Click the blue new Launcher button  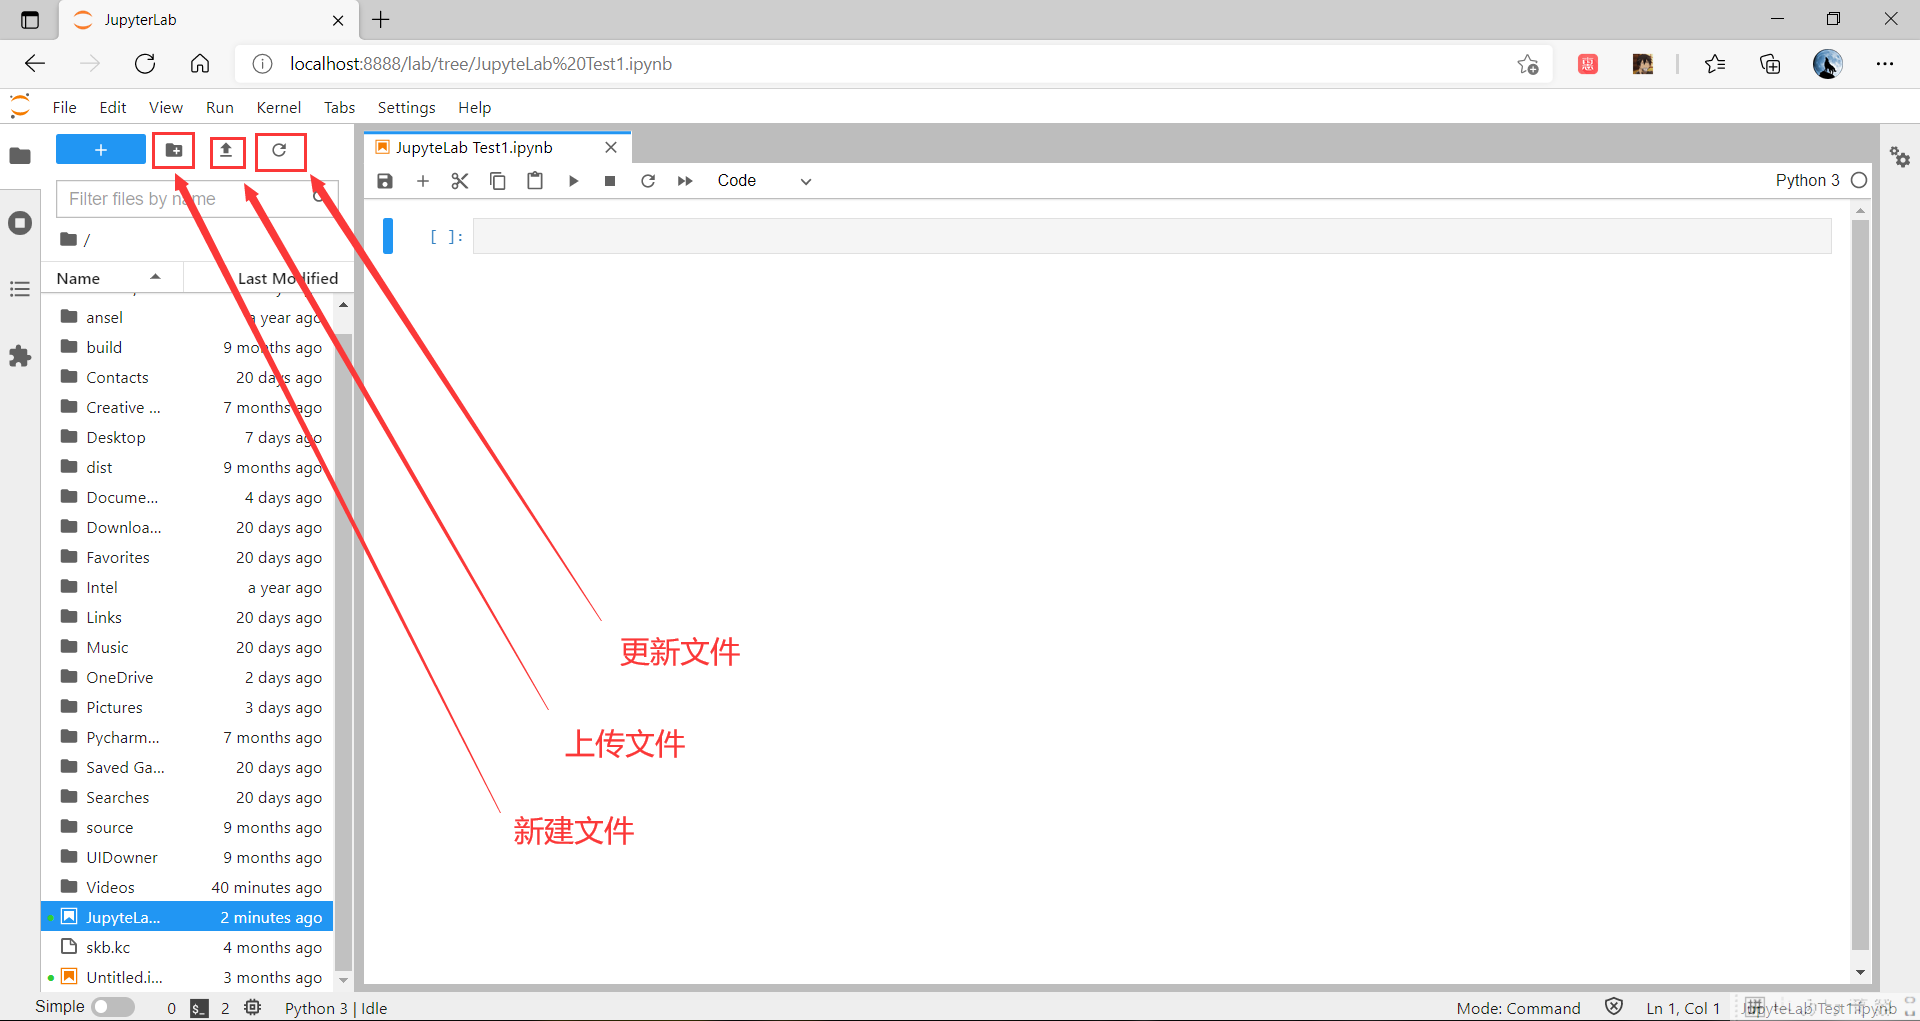tap(100, 148)
